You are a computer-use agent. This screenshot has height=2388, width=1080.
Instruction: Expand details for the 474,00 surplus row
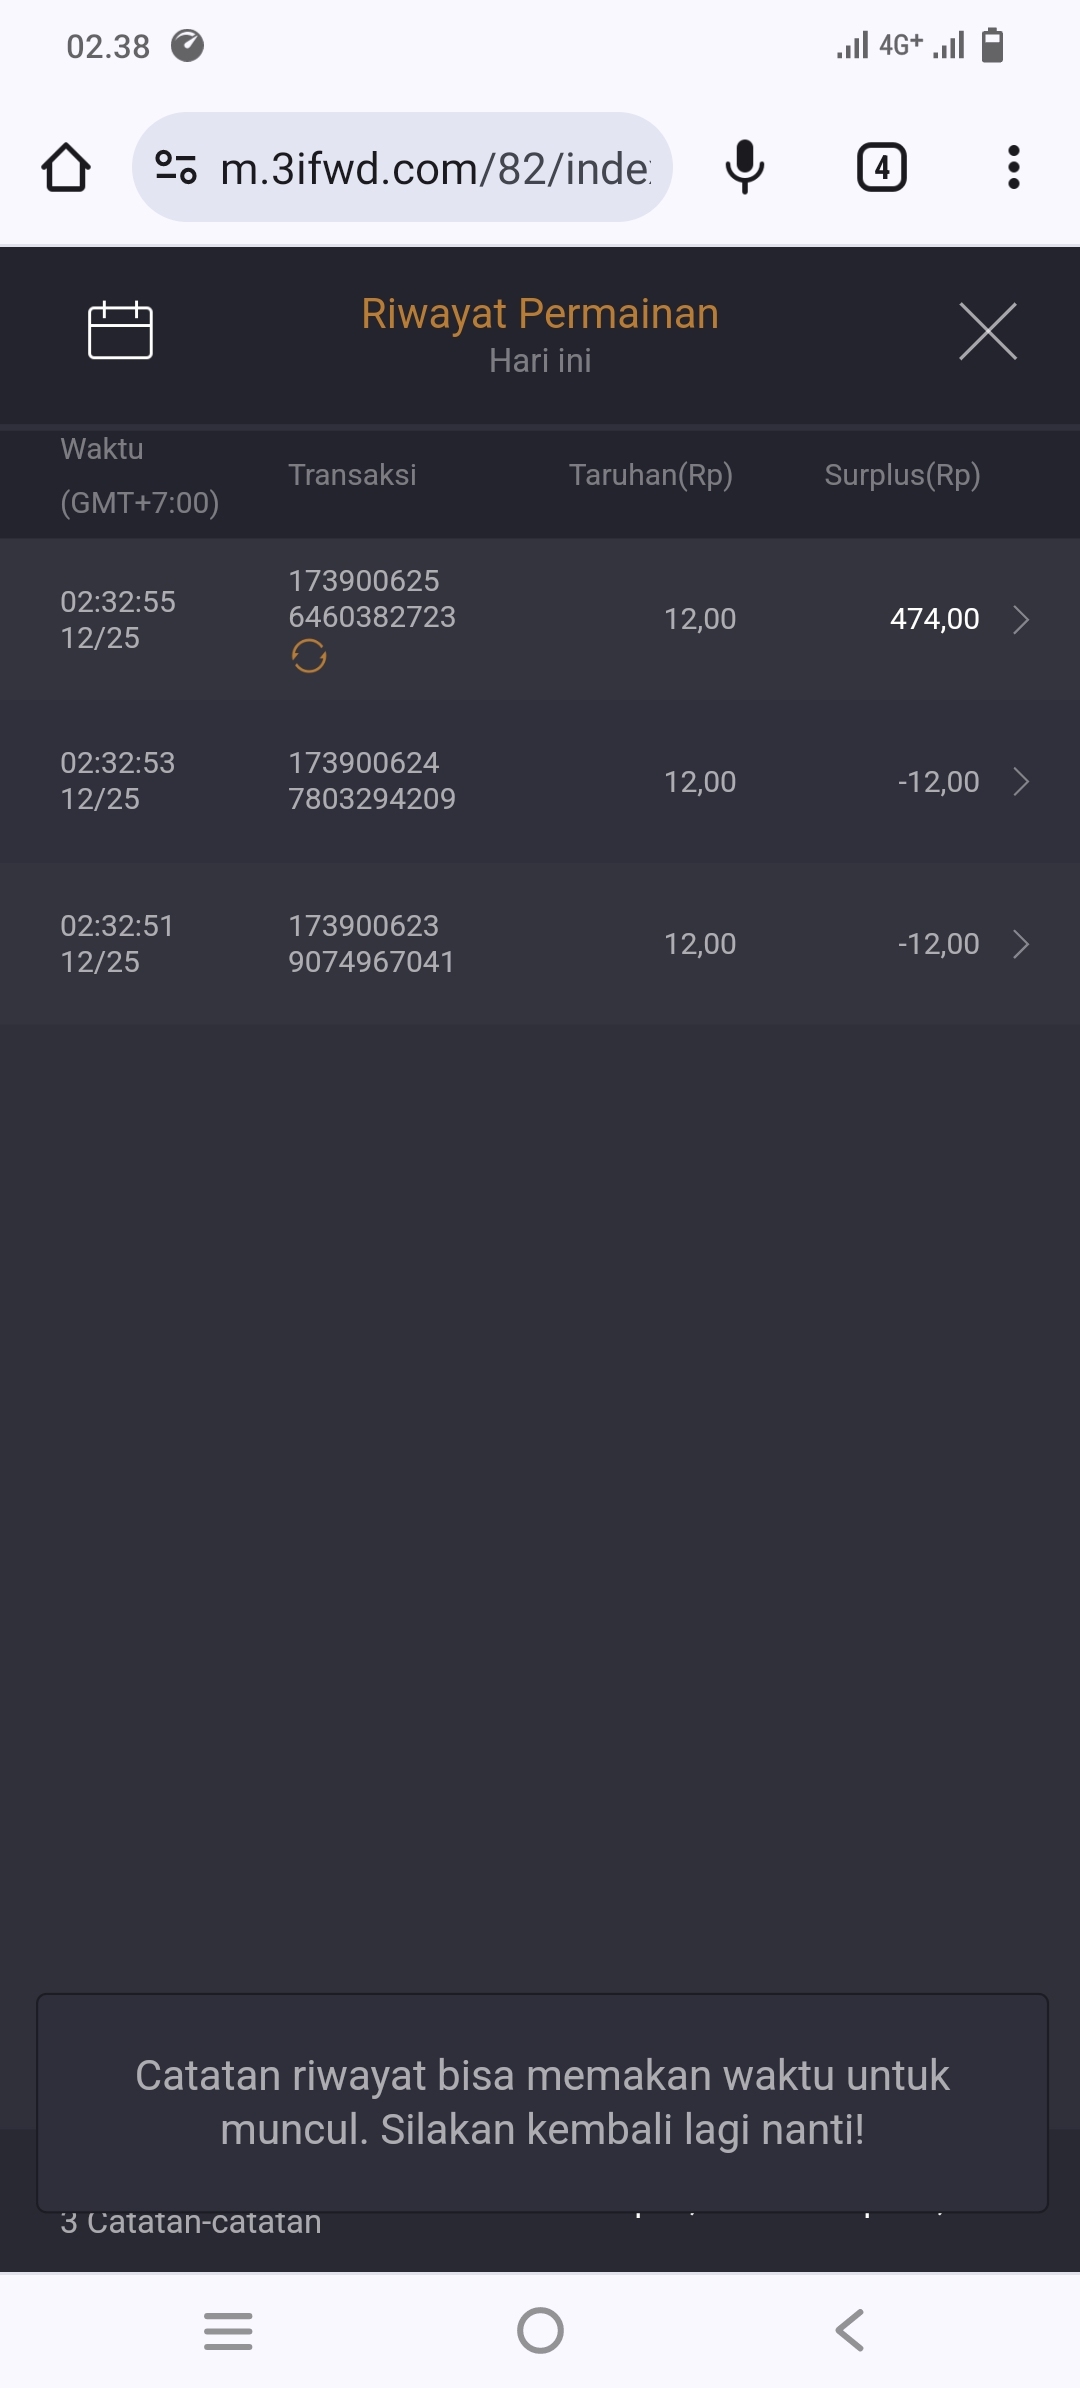[x=1020, y=620]
